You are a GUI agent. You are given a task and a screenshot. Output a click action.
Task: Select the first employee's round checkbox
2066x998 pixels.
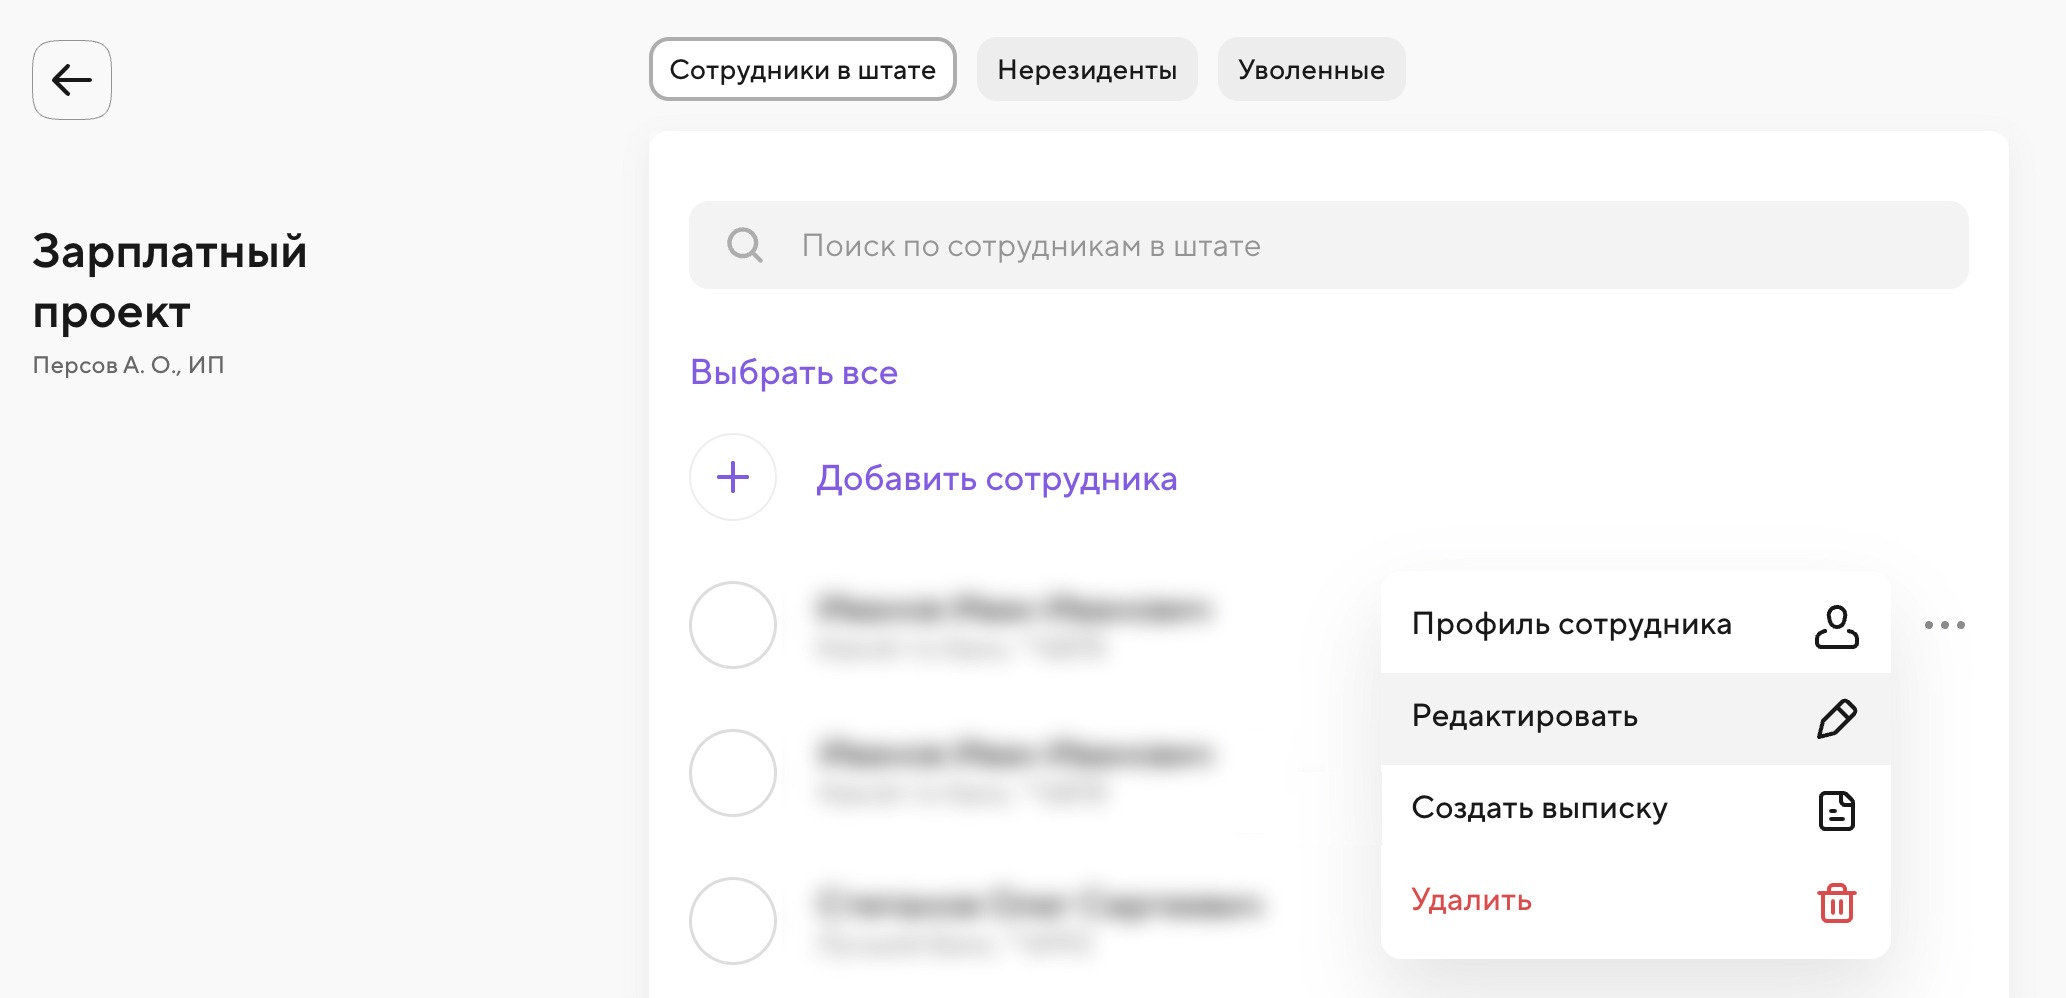(x=733, y=625)
